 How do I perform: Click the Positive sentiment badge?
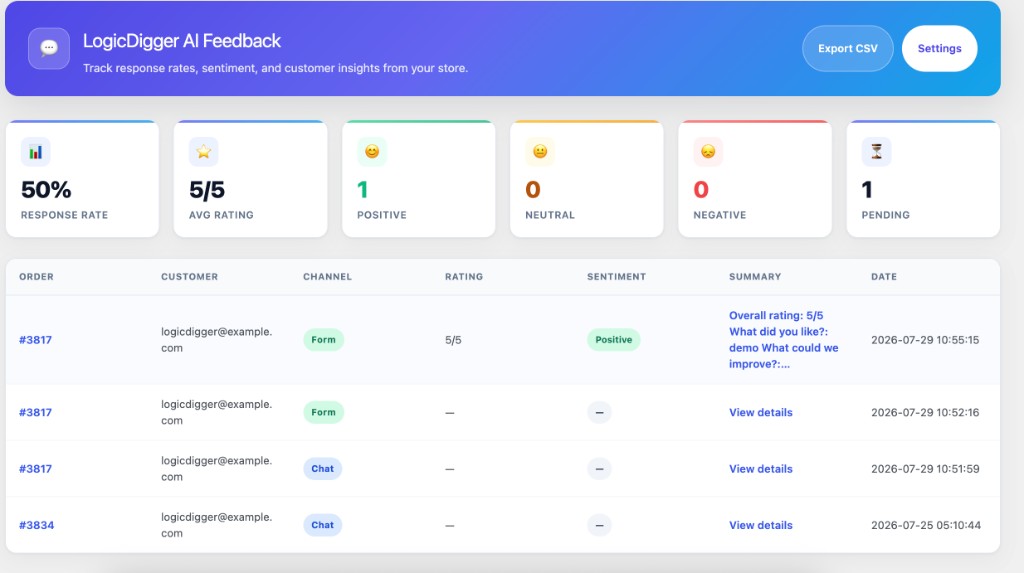point(614,340)
